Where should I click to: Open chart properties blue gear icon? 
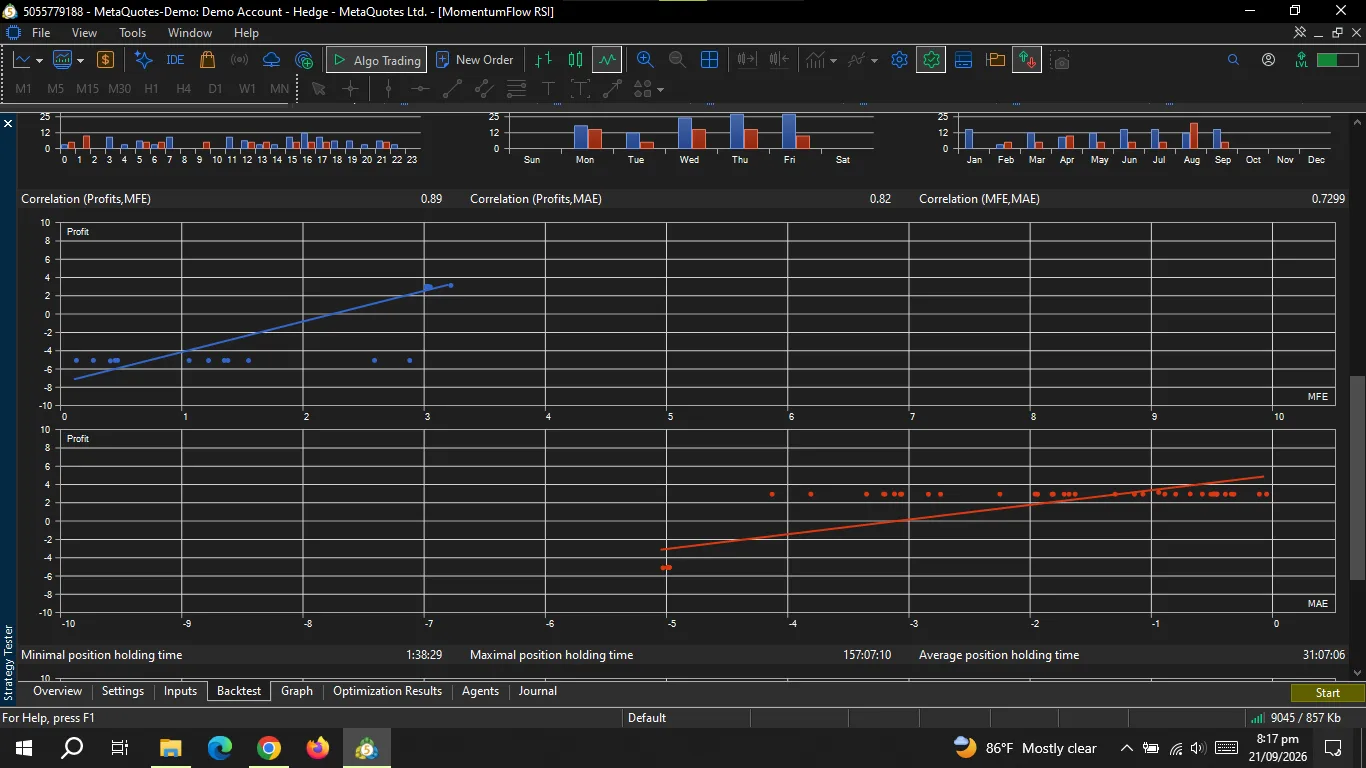899,60
